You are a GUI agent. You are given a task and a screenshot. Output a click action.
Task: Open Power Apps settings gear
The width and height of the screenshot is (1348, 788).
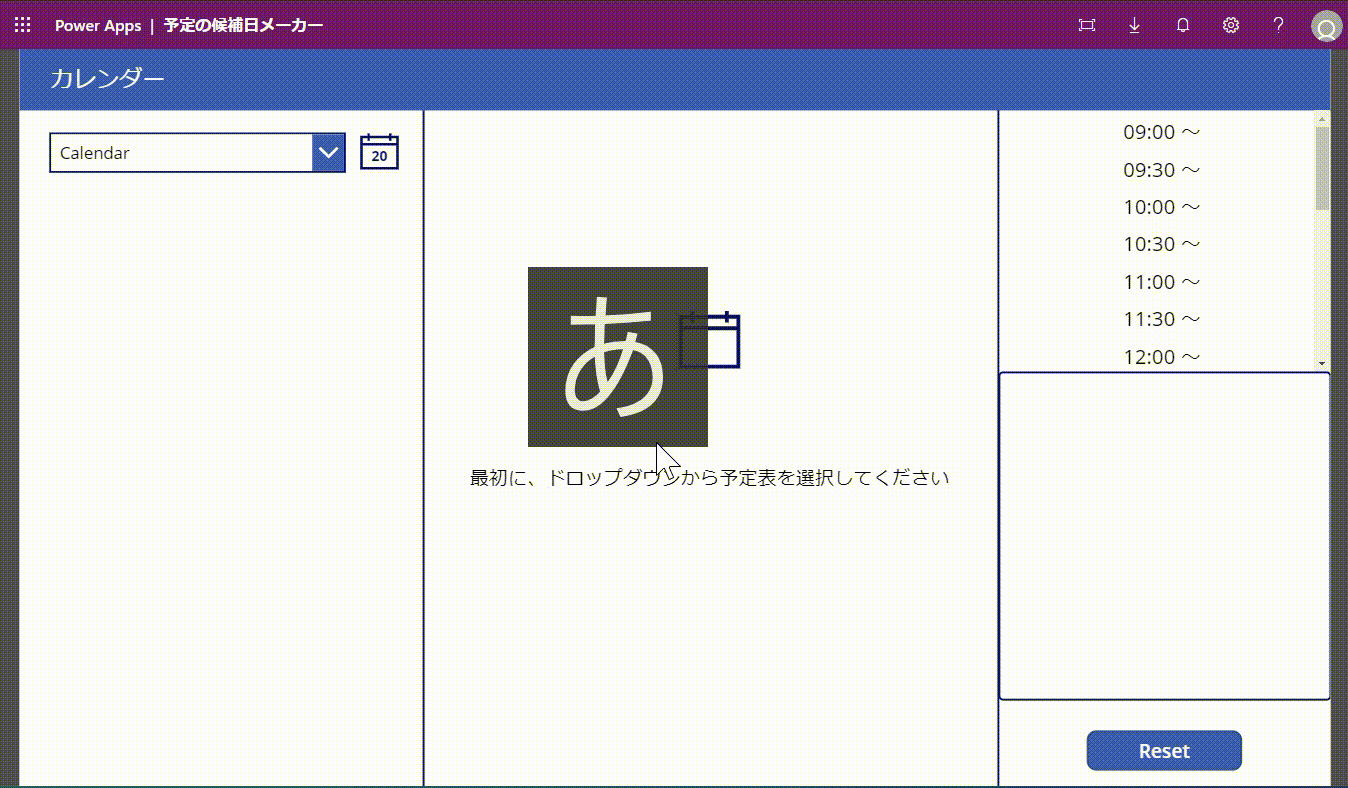[x=1230, y=24]
